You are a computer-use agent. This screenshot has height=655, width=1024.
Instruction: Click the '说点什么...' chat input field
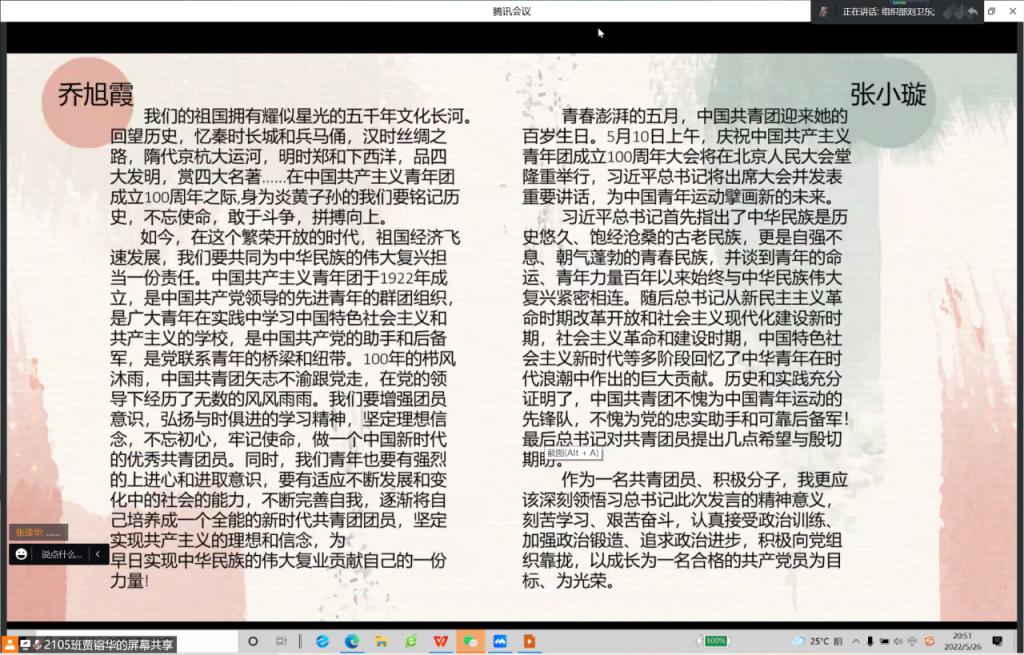[61, 554]
